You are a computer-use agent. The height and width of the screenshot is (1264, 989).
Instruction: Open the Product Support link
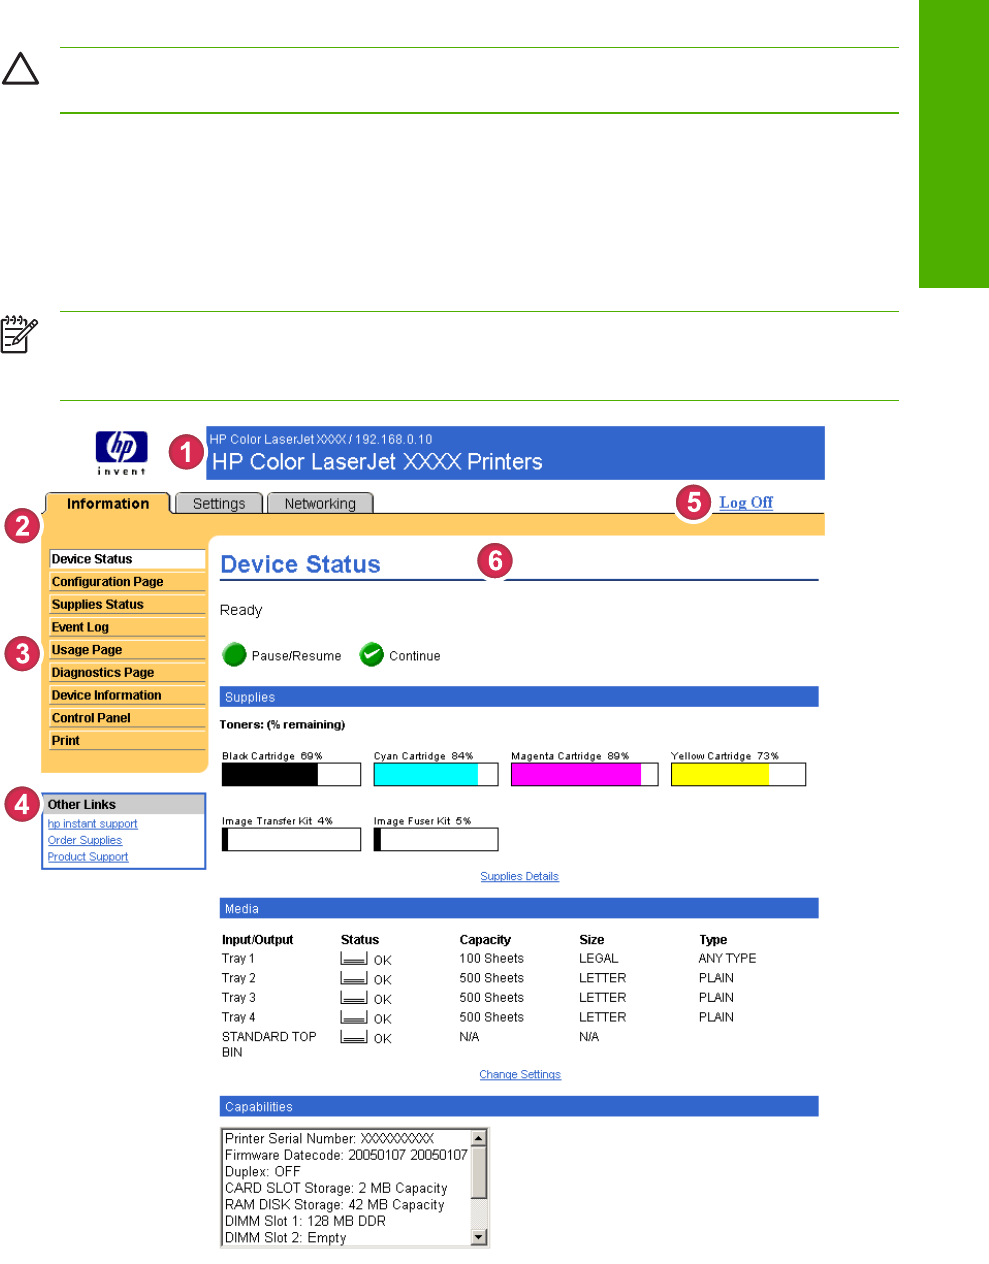tap(88, 857)
